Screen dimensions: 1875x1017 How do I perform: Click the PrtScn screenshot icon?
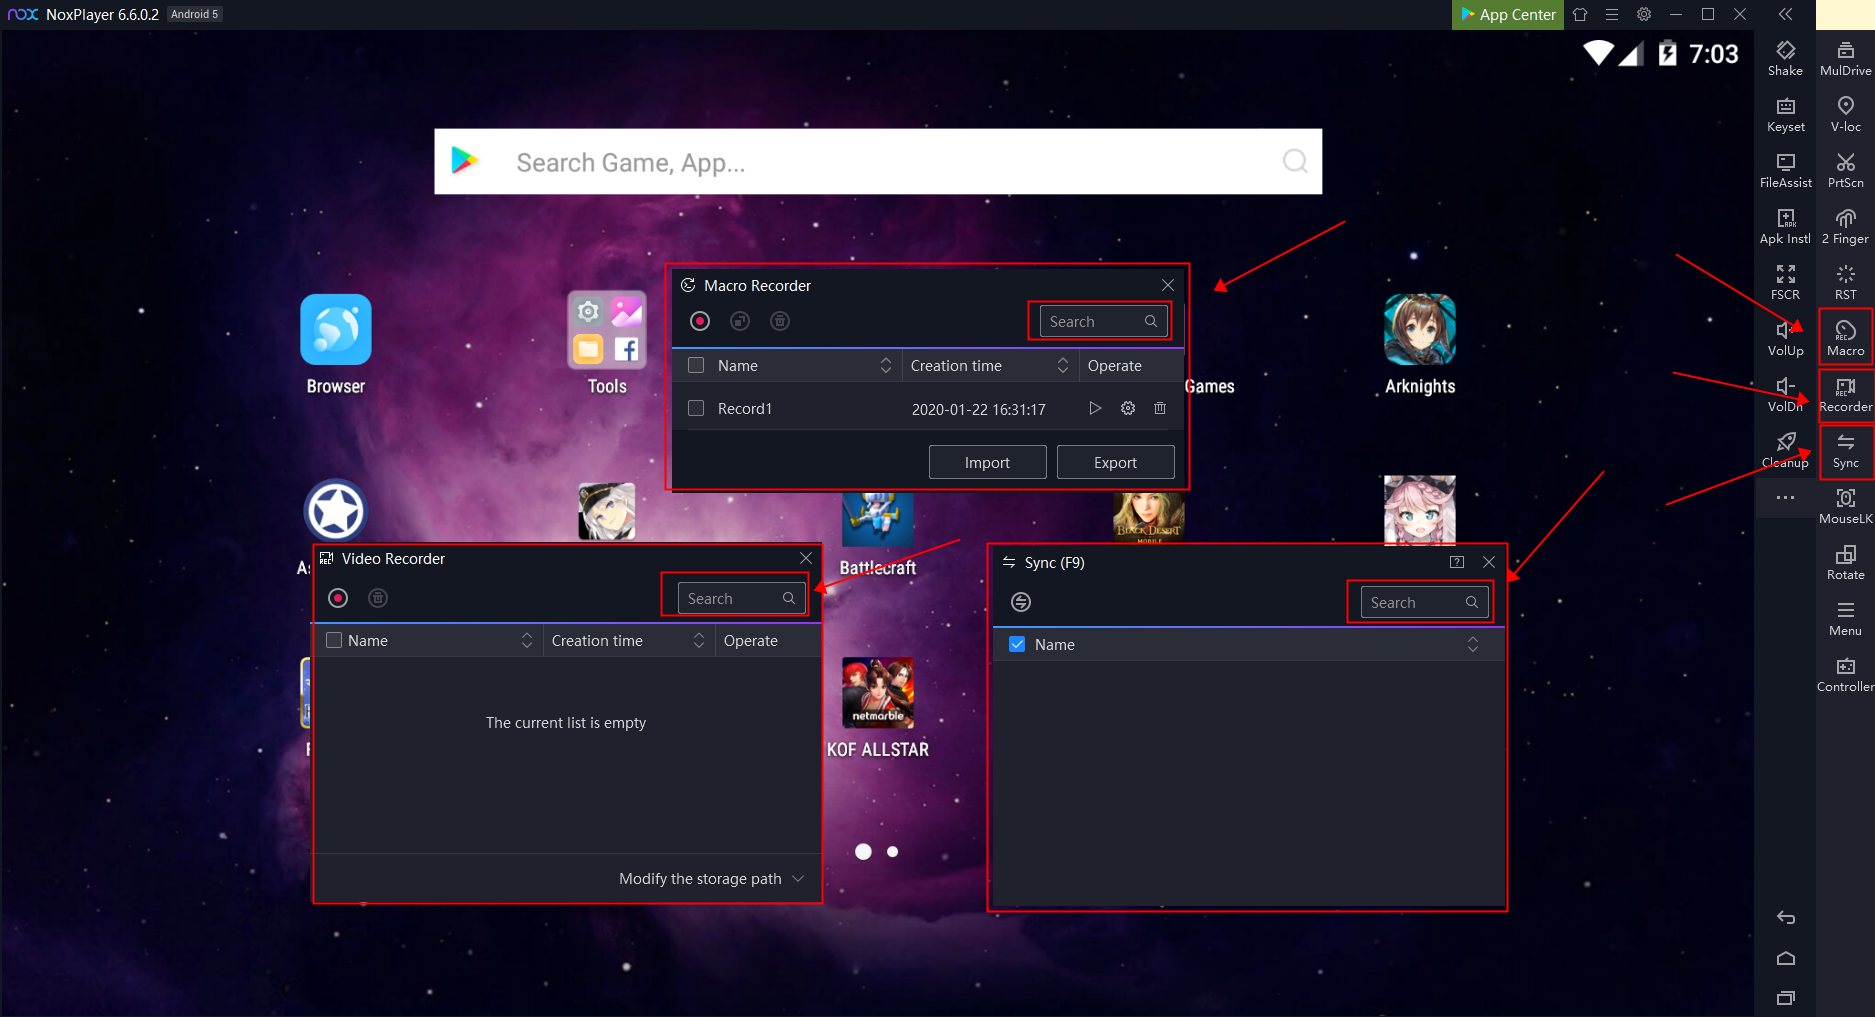[x=1845, y=169]
